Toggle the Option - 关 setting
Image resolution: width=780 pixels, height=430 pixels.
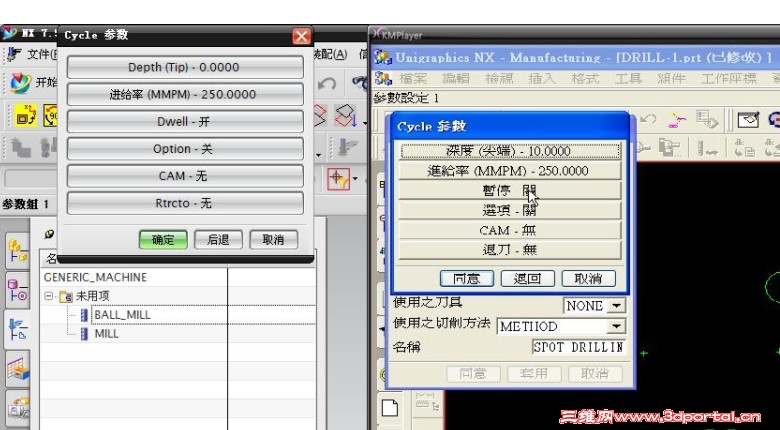pos(185,149)
